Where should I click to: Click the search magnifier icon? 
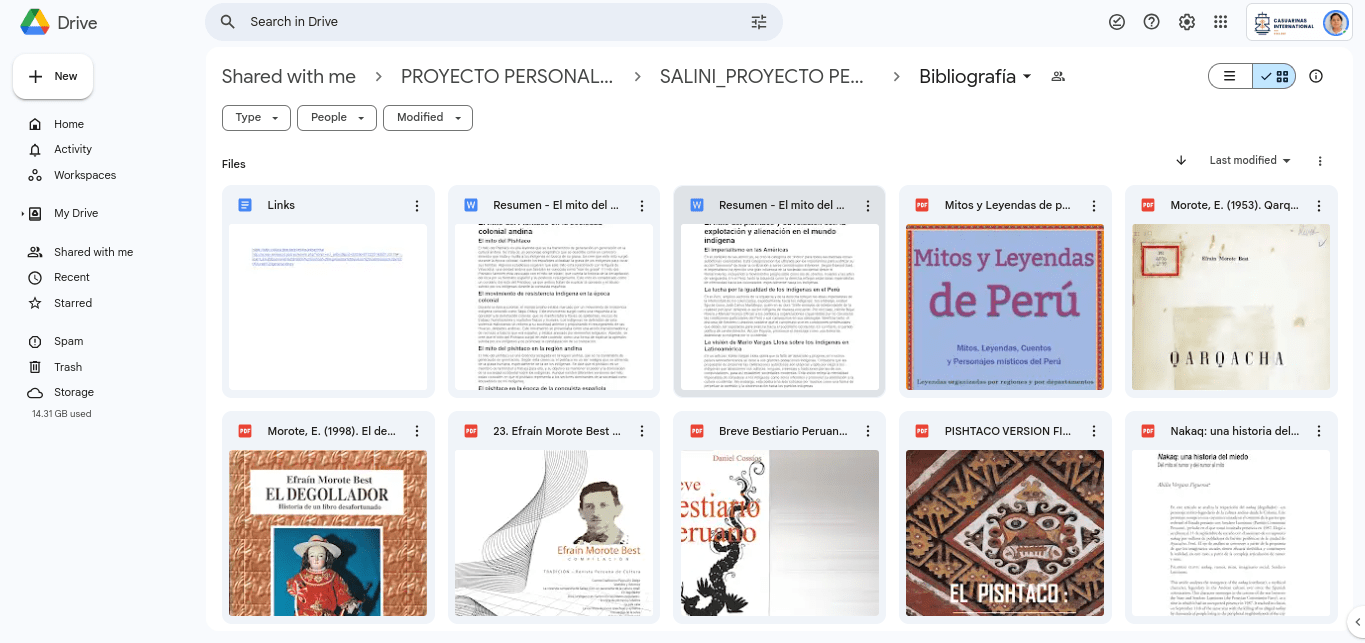pyautogui.click(x=228, y=22)
